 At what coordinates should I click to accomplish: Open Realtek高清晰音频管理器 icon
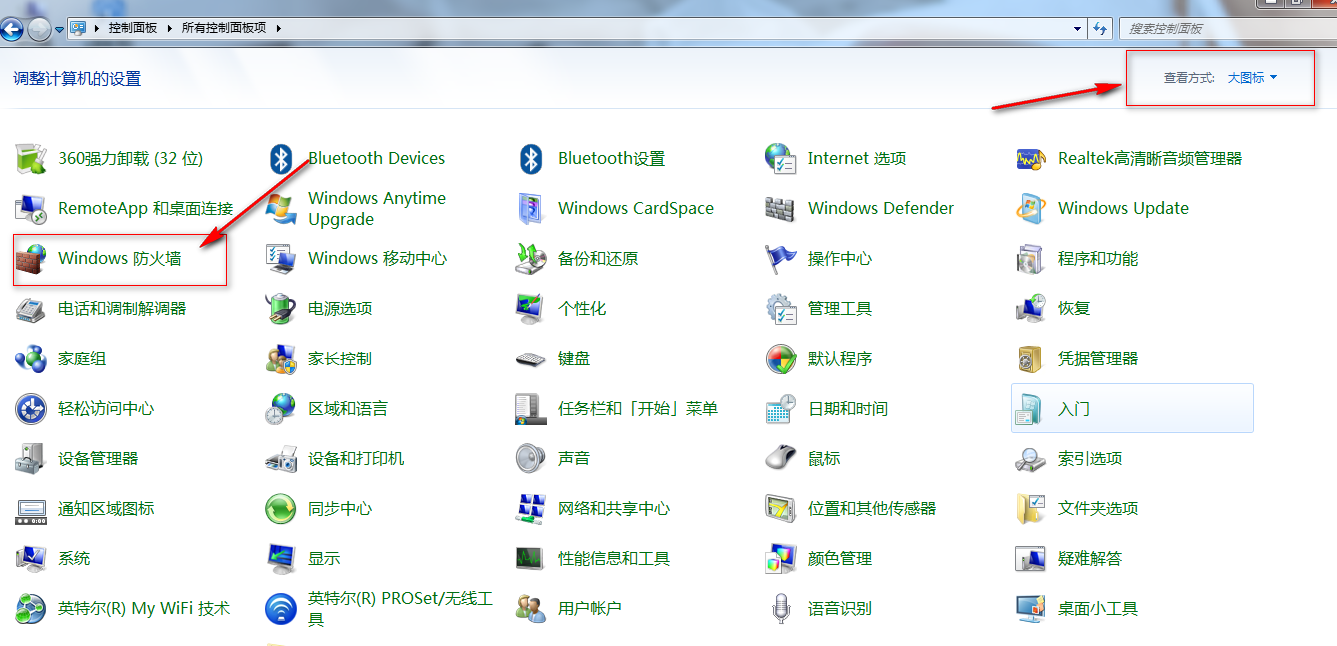click(x=1031, y=158)
